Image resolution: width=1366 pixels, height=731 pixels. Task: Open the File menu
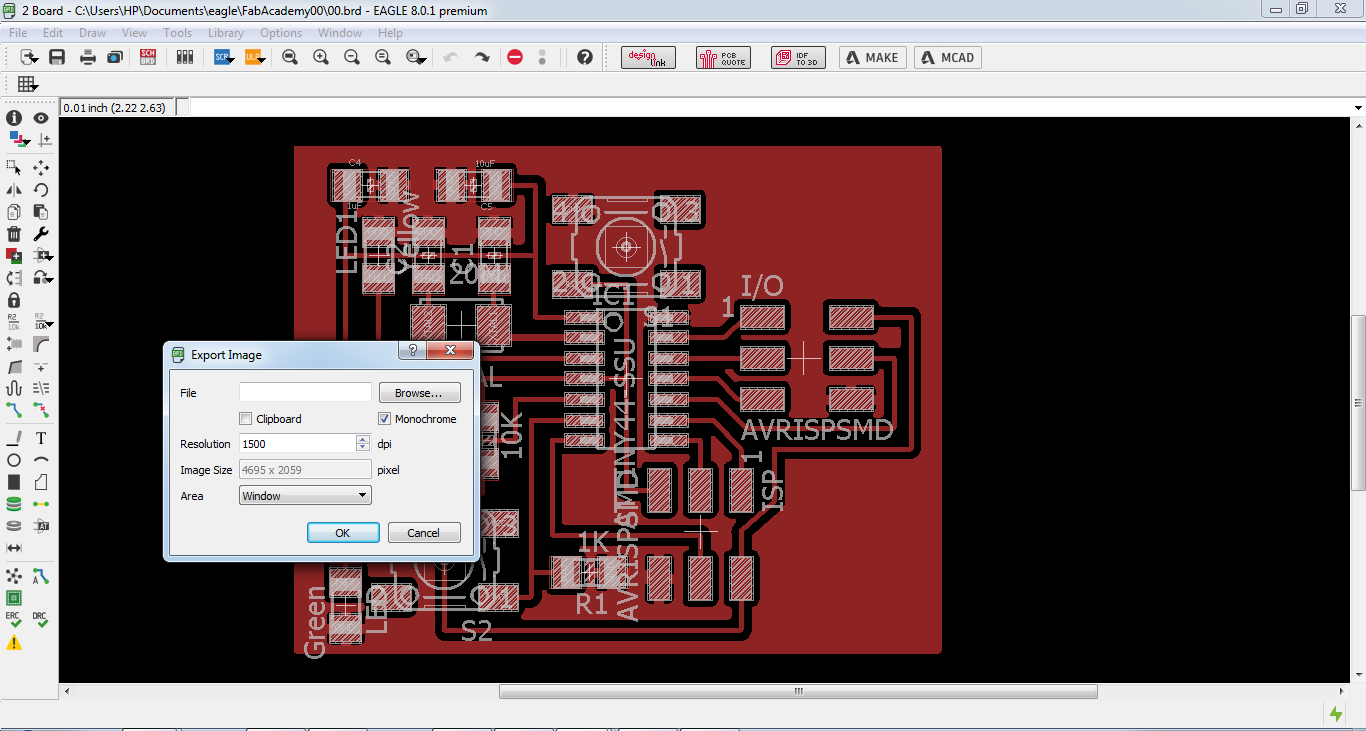[18, 33]
